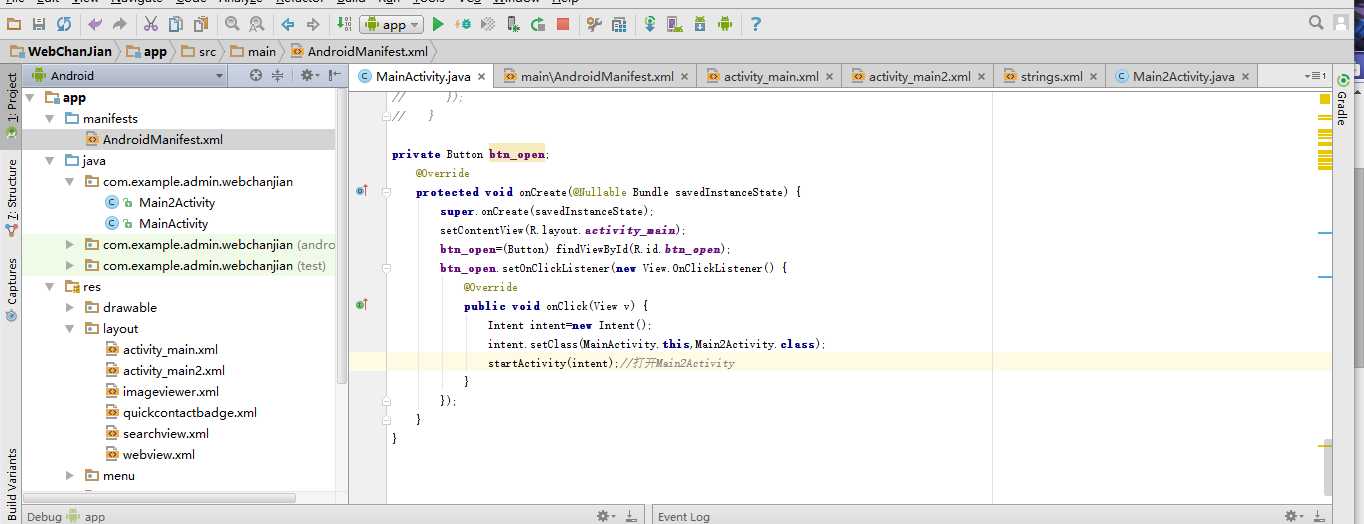Select Main2Activity class in project tree

coord(177,202)
